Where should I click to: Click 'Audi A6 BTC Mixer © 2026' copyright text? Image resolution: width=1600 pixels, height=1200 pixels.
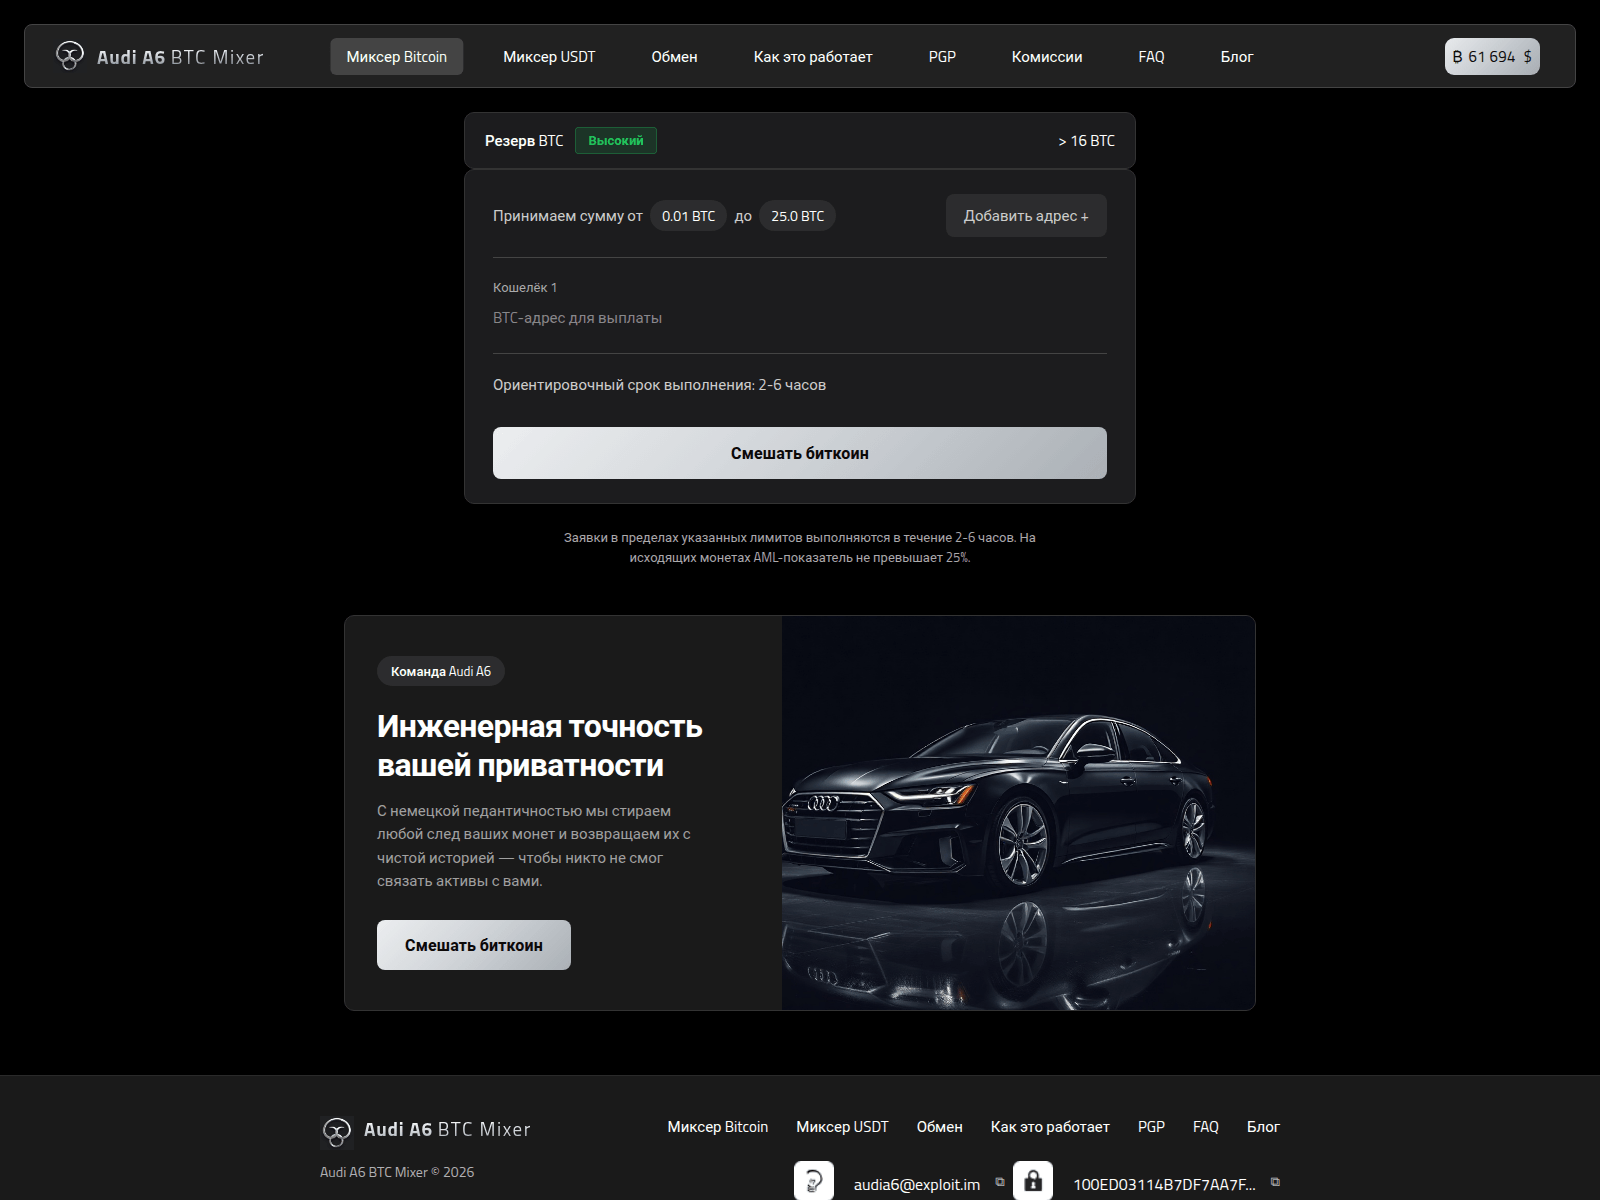(x=397, y=1172)
